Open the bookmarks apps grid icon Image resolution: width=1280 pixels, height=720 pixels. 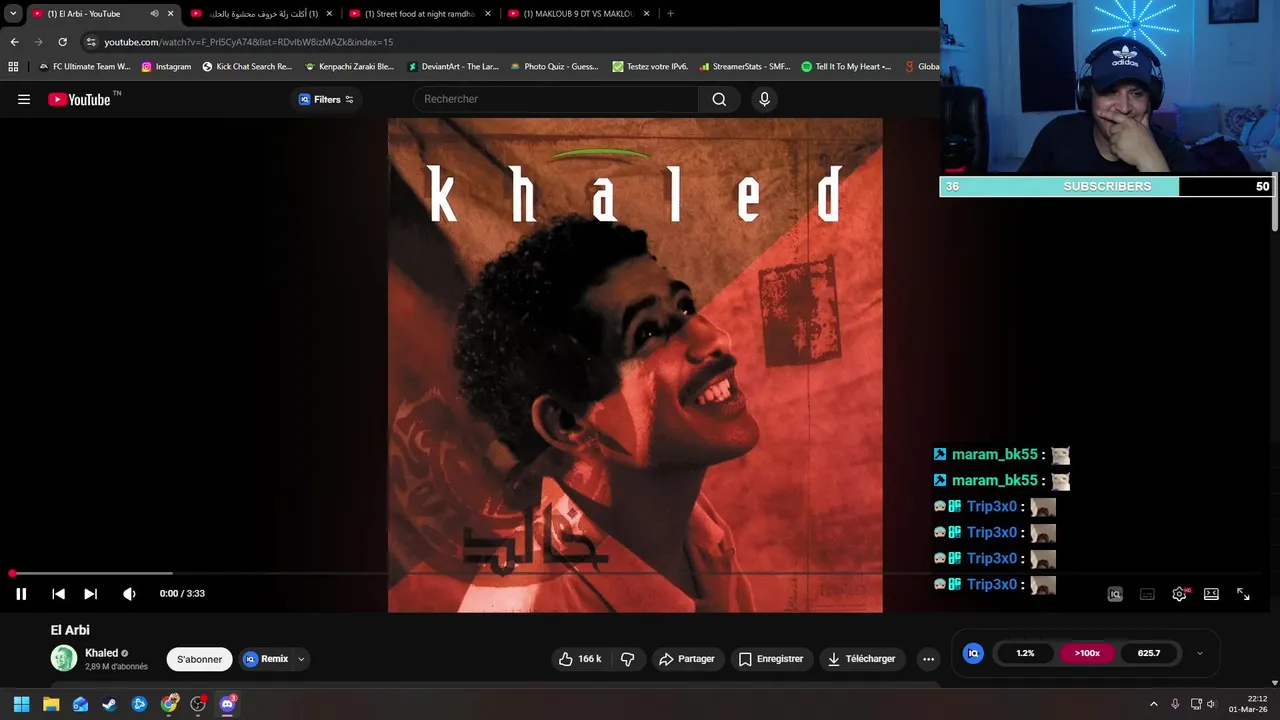[x=13, y=67]
